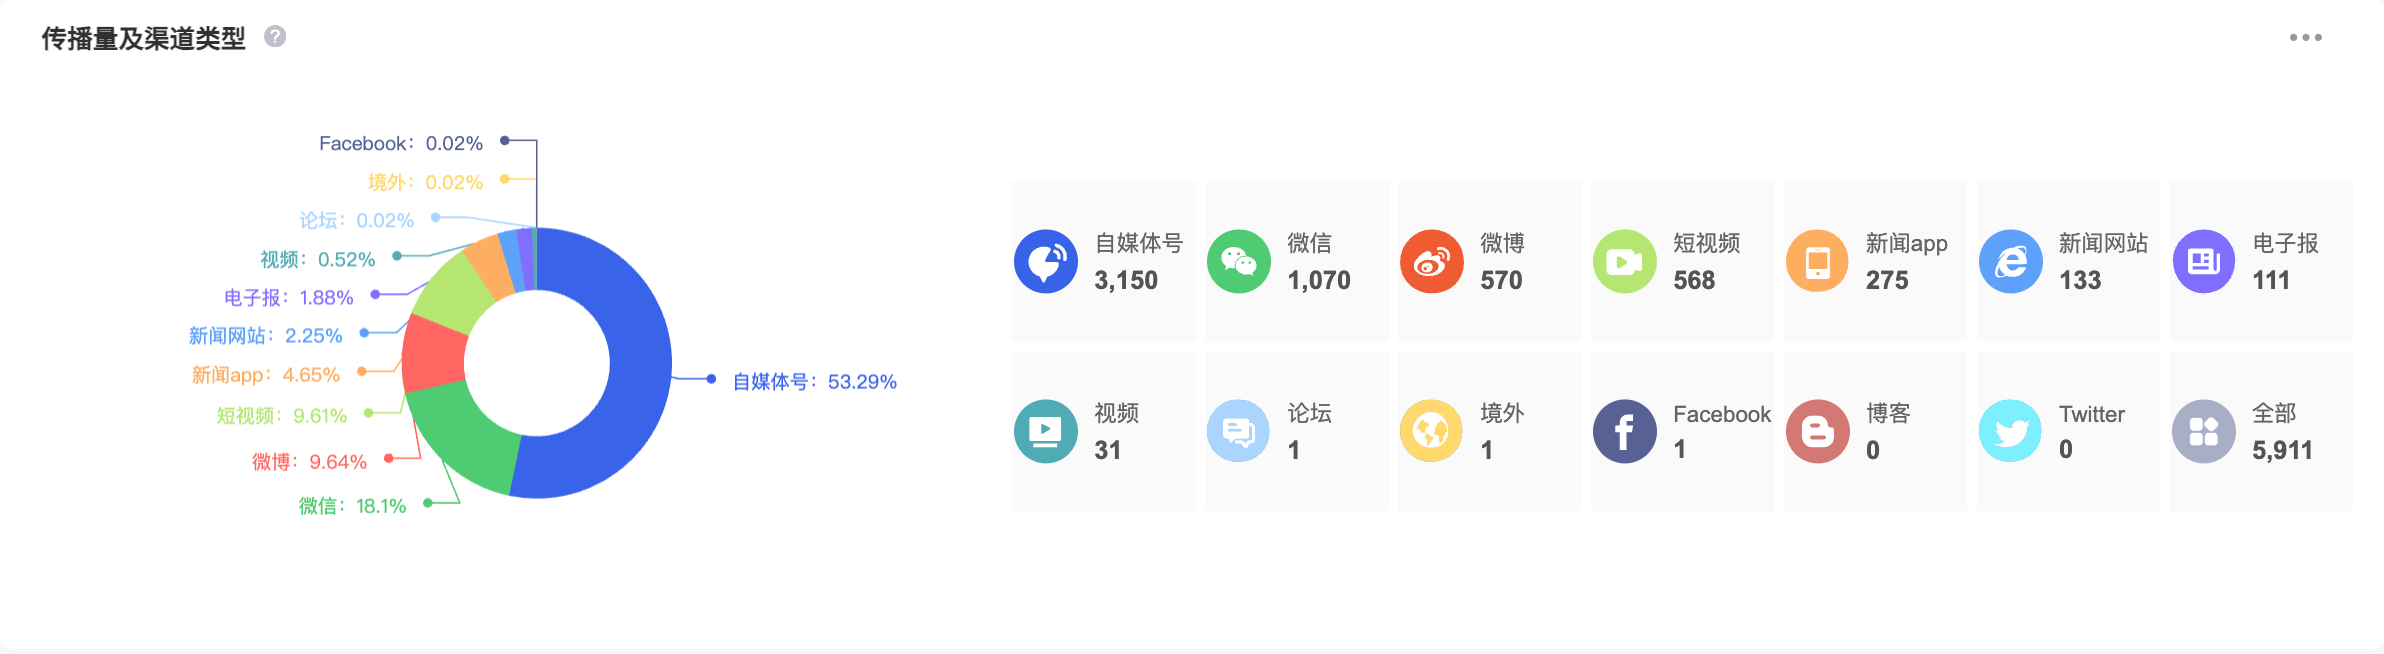Click the orange 新闻app phone icon
Image resolution: width=2384 pixels, height=654 pixels.
point(1818,262)
